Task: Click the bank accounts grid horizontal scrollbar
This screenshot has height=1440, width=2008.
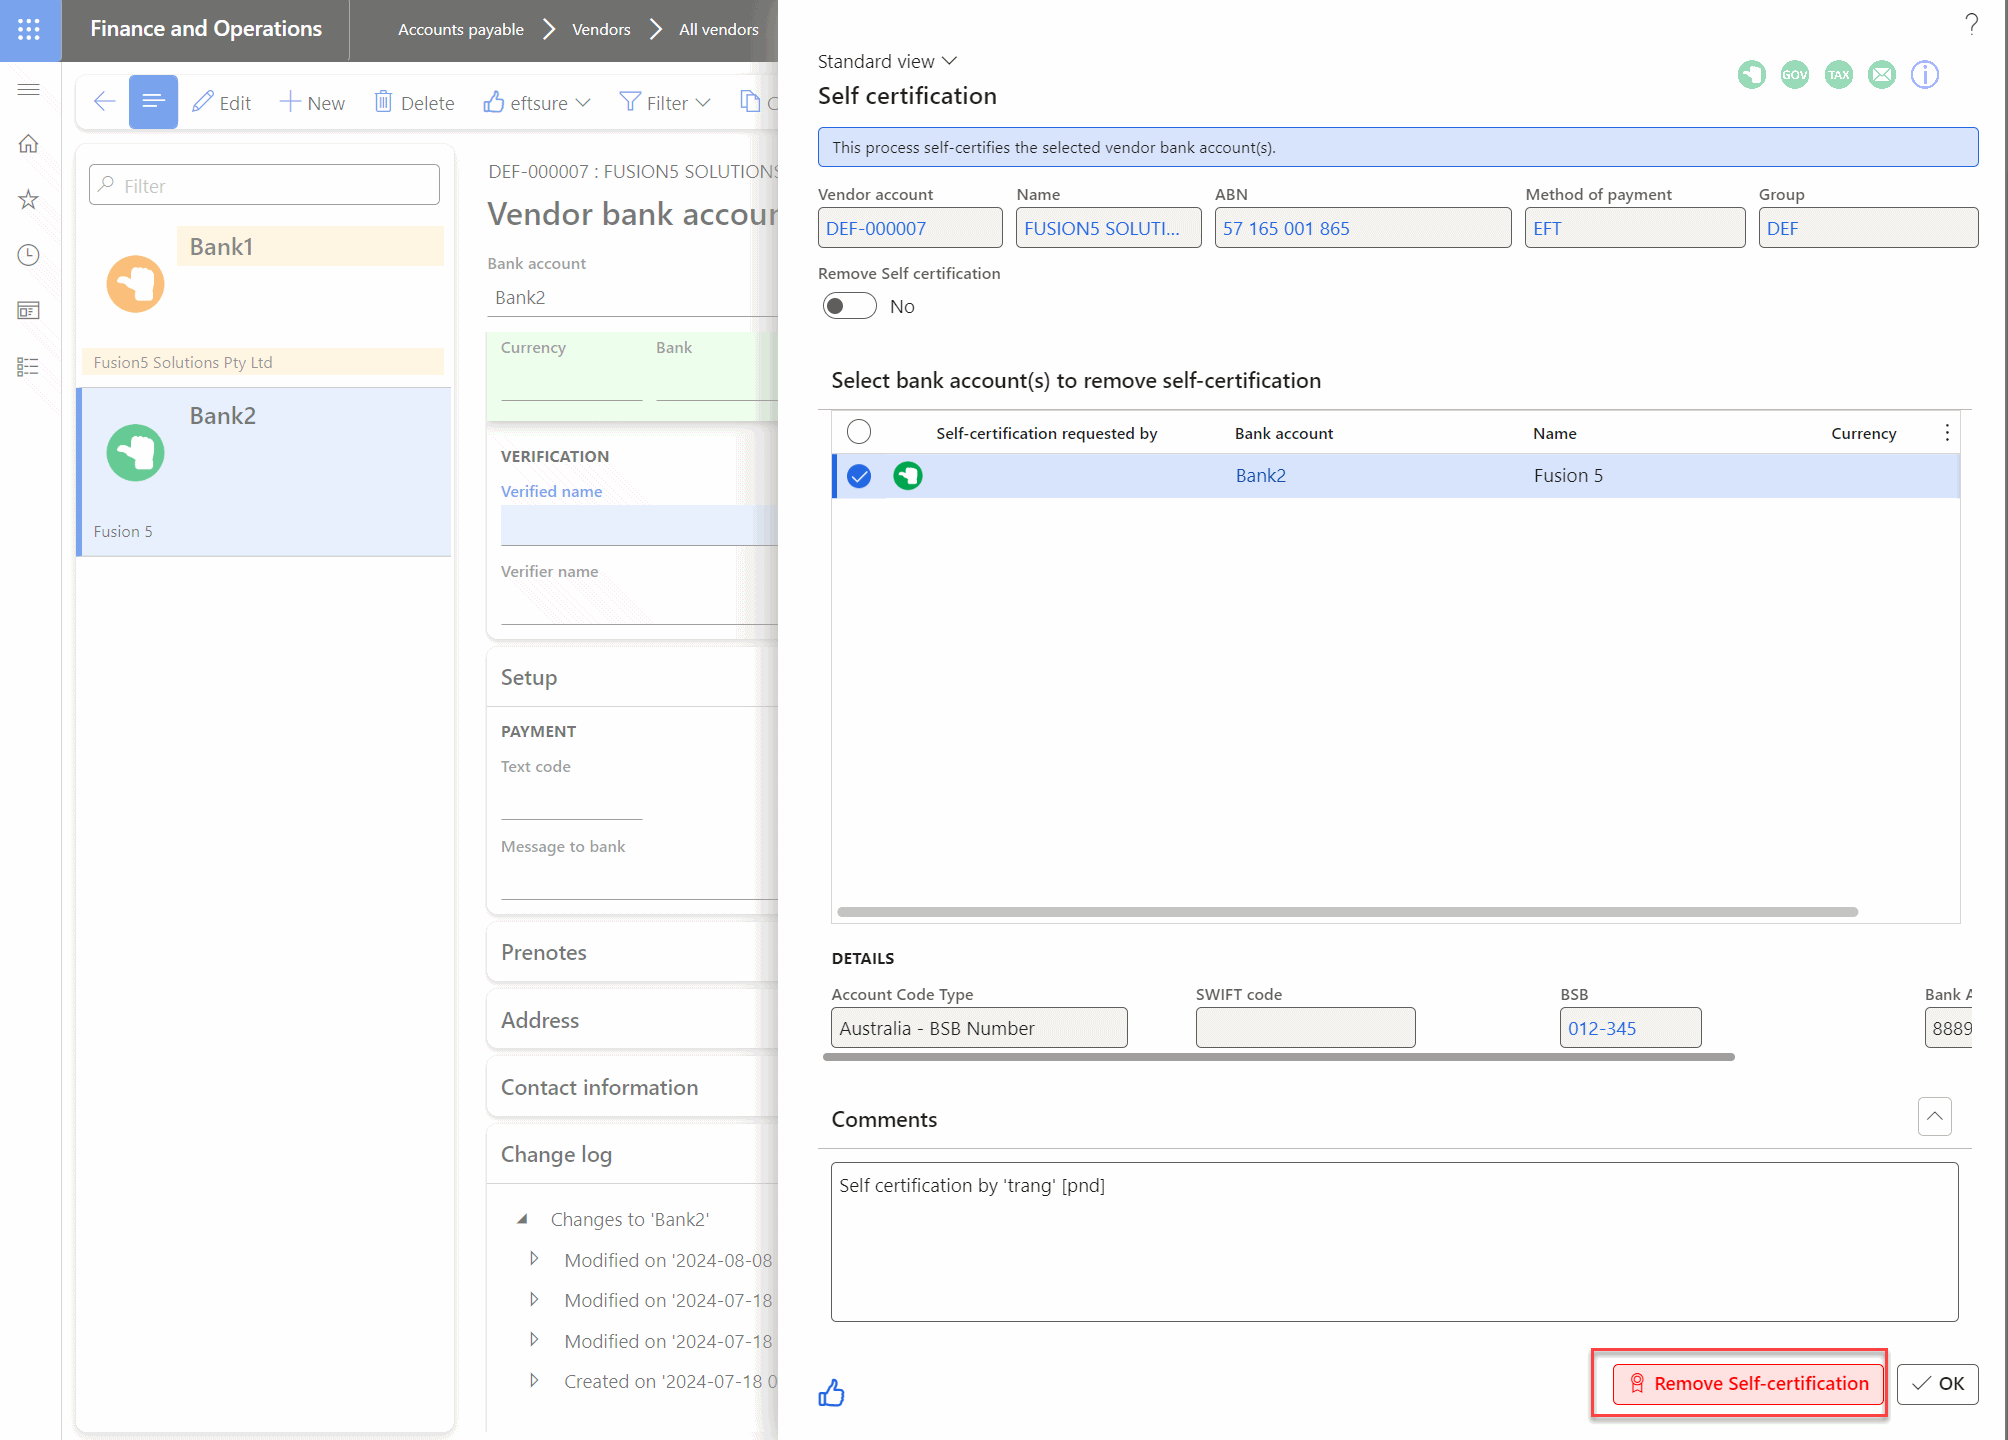Action: click(x=1347, y=912)
